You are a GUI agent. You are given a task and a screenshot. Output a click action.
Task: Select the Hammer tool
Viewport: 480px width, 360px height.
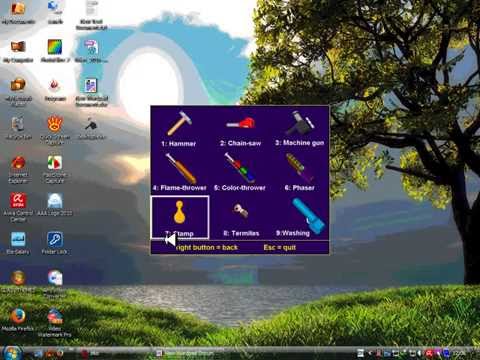[179, 129]
